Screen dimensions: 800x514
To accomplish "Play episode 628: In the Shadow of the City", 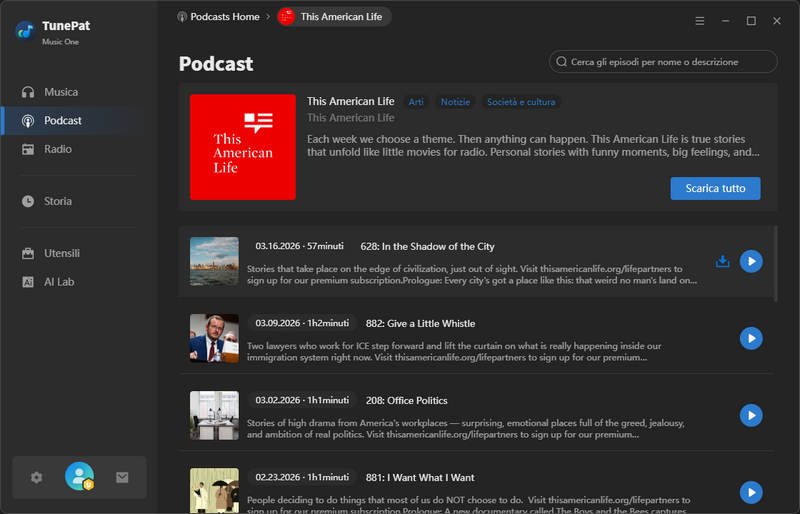I will tap(751, 262).
